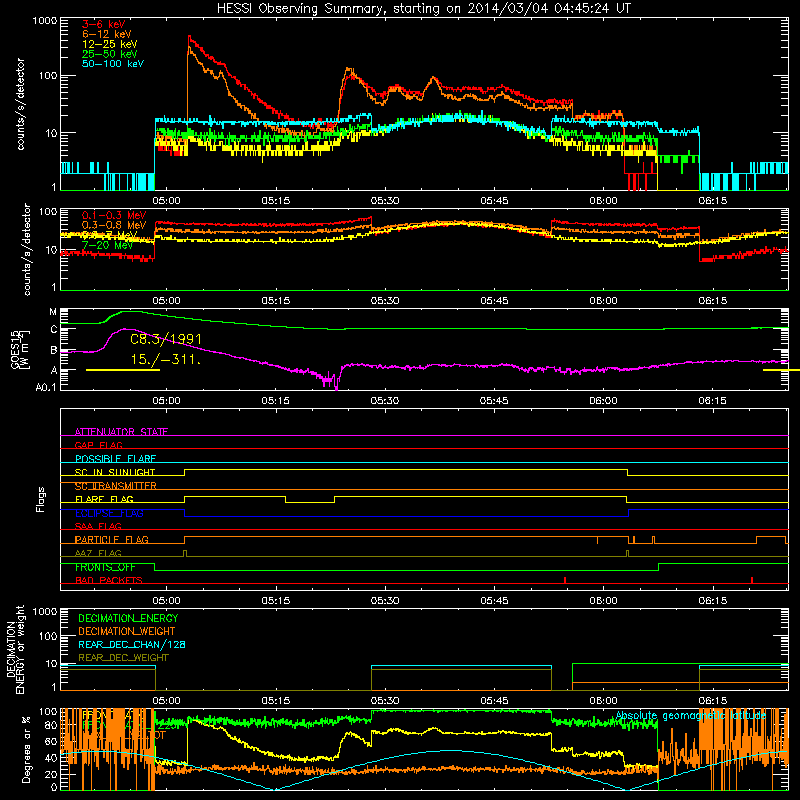Select the FRONTS_OFF flag label

point(105,567)
